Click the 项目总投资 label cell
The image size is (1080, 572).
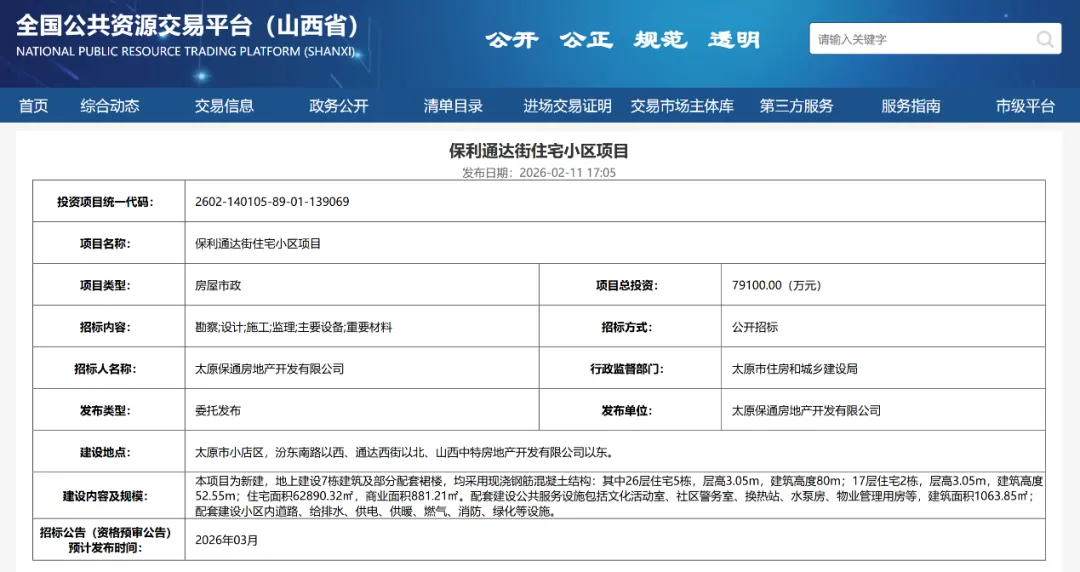[630, 285]
